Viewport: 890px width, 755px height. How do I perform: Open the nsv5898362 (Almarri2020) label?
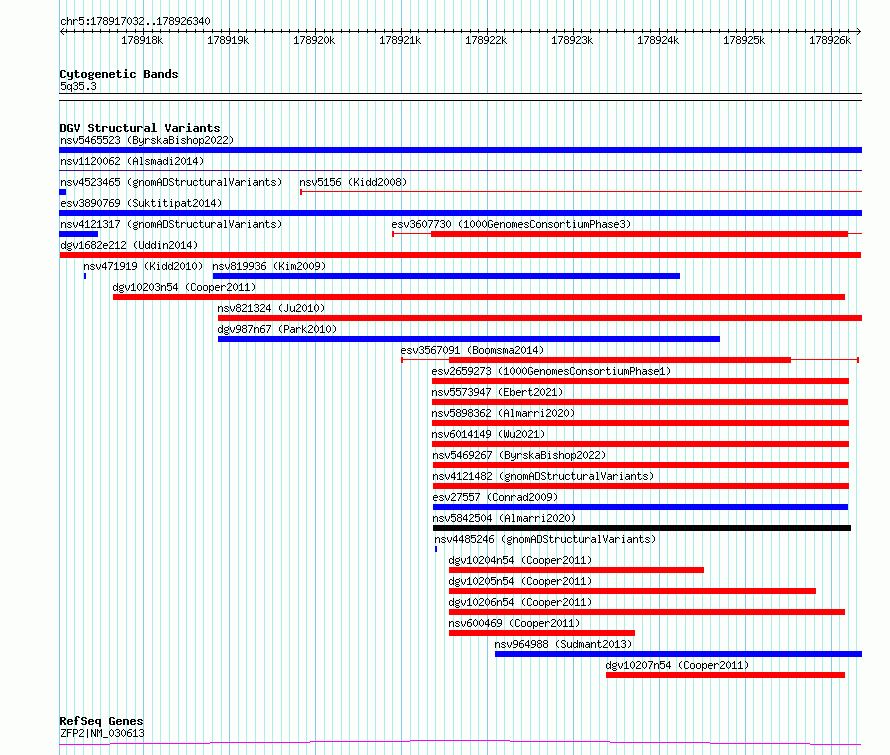[503, 413]
